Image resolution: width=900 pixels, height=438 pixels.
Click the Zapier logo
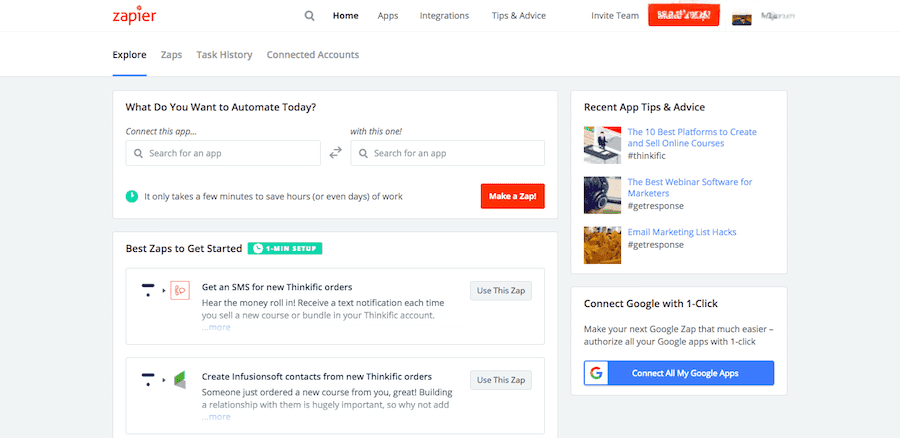(x=134, y=16)
